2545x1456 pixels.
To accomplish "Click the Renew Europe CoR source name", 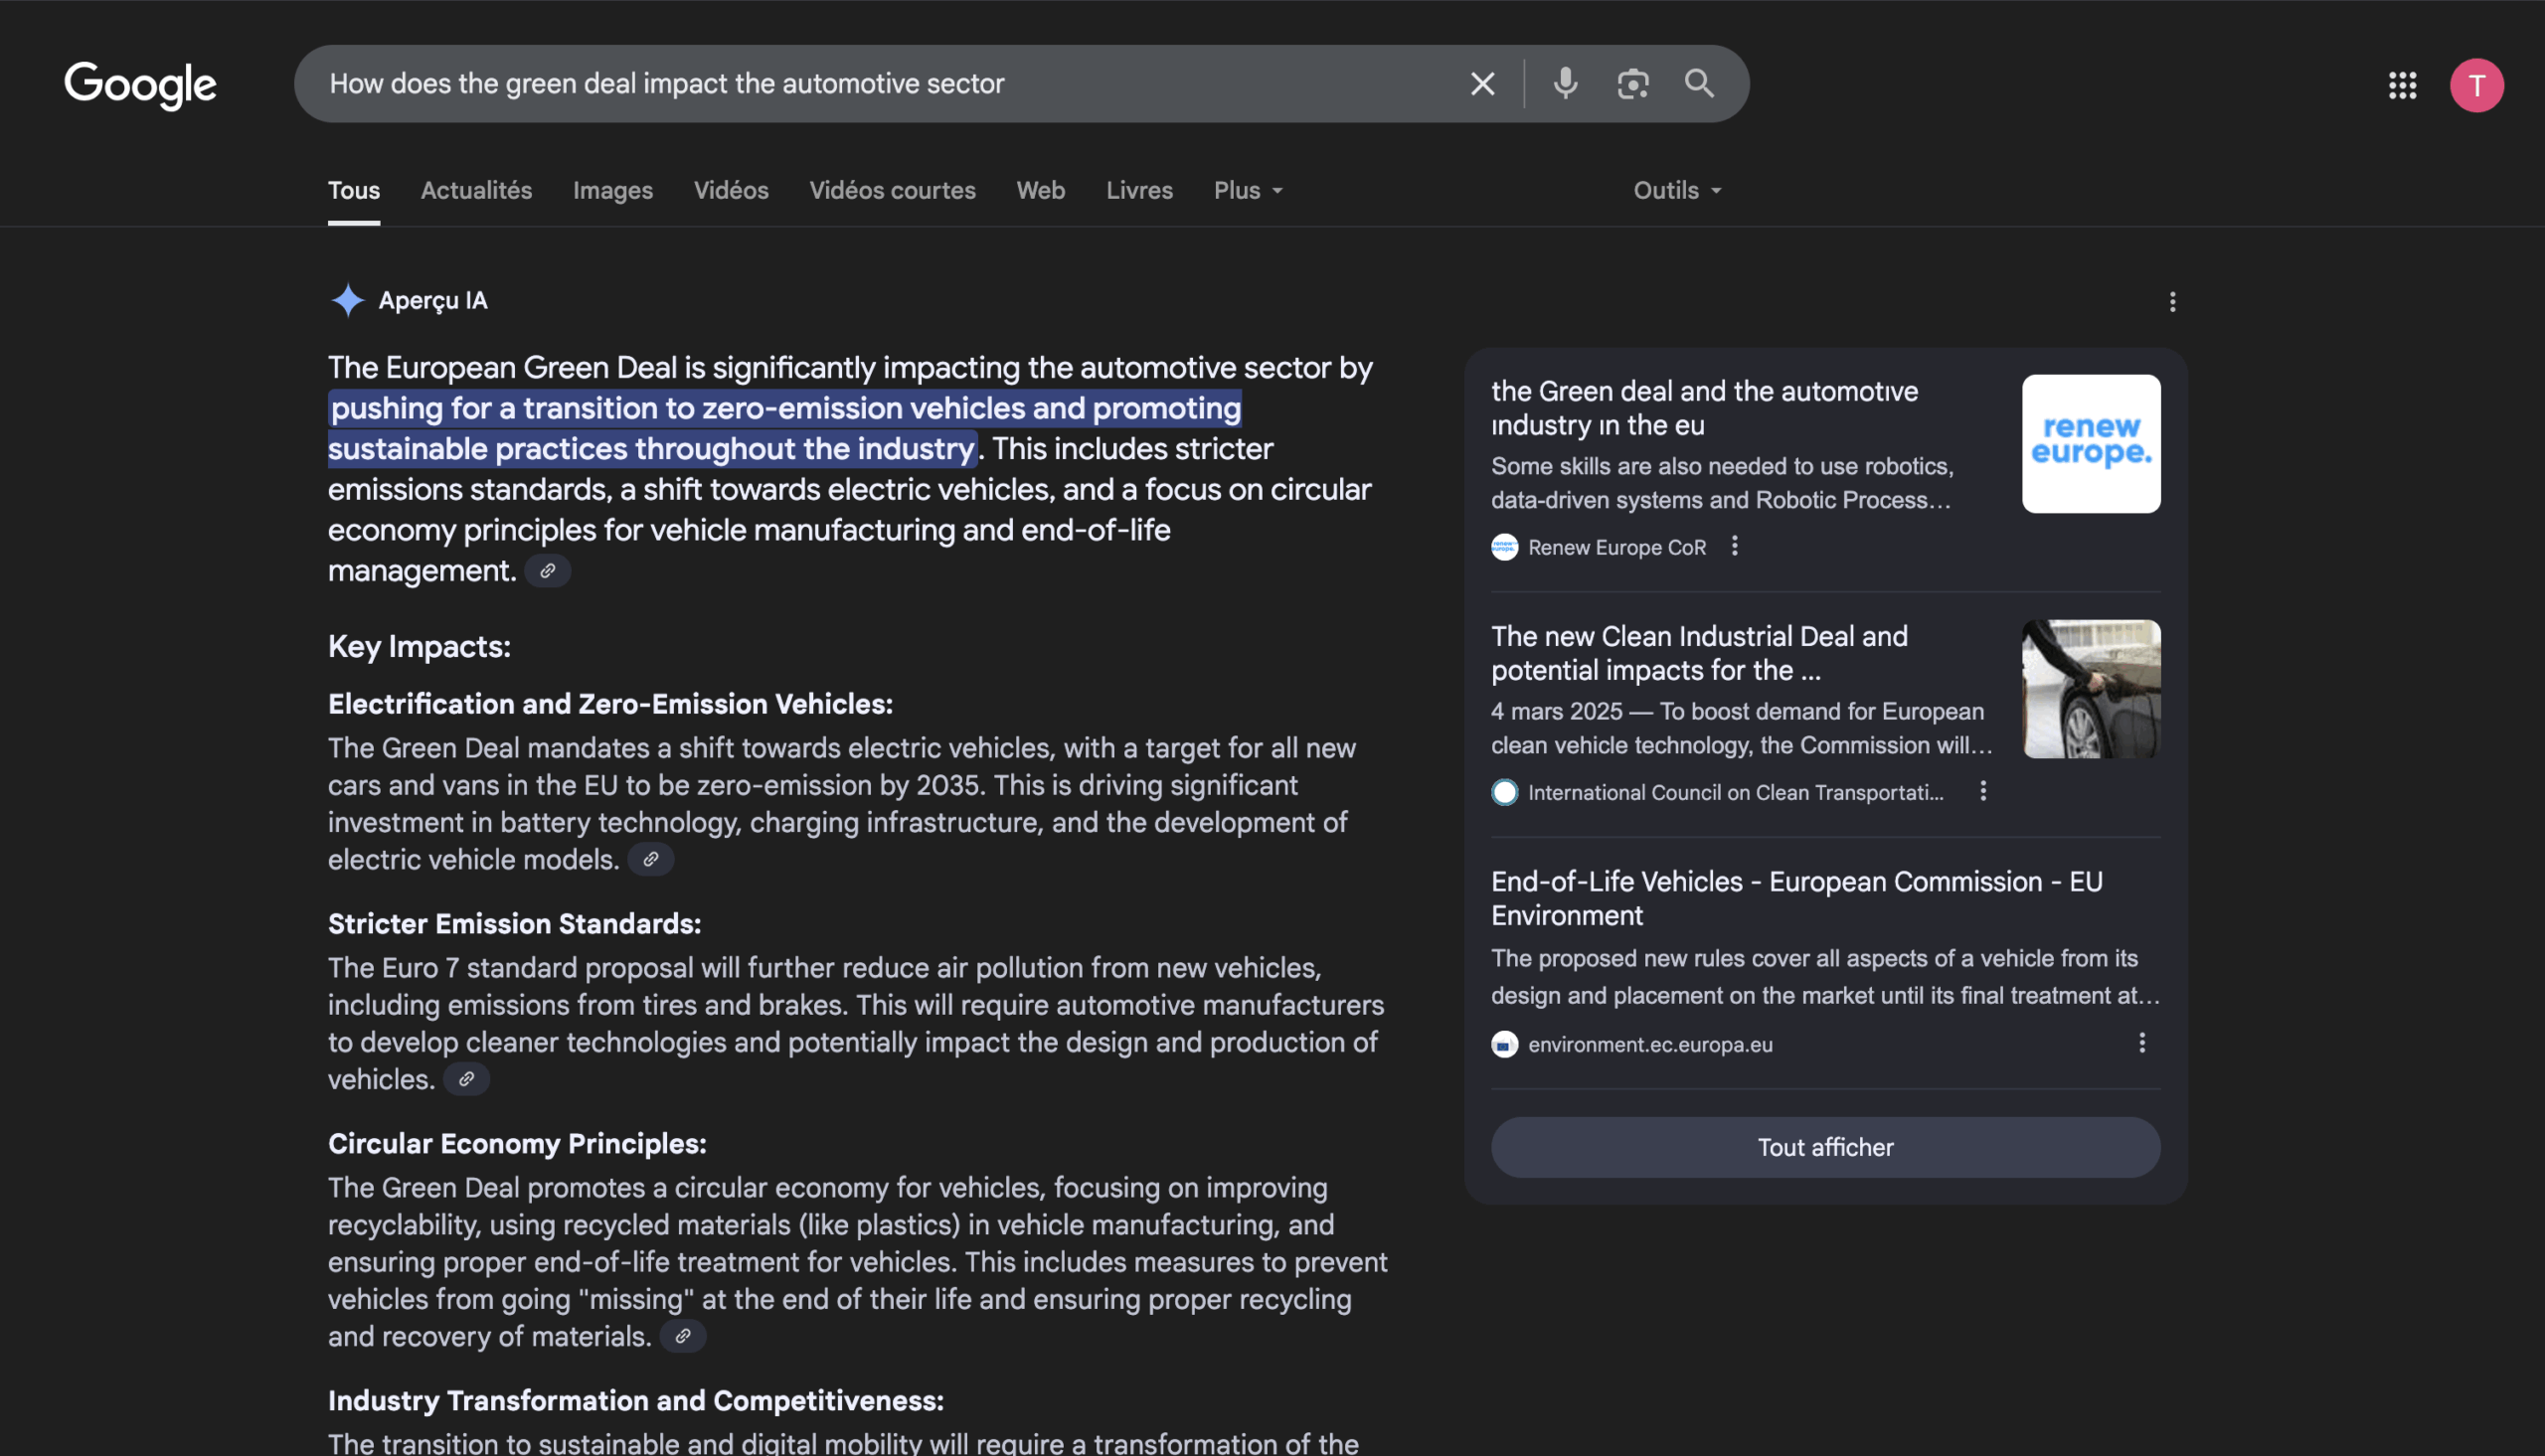I will click(1616, 547).
